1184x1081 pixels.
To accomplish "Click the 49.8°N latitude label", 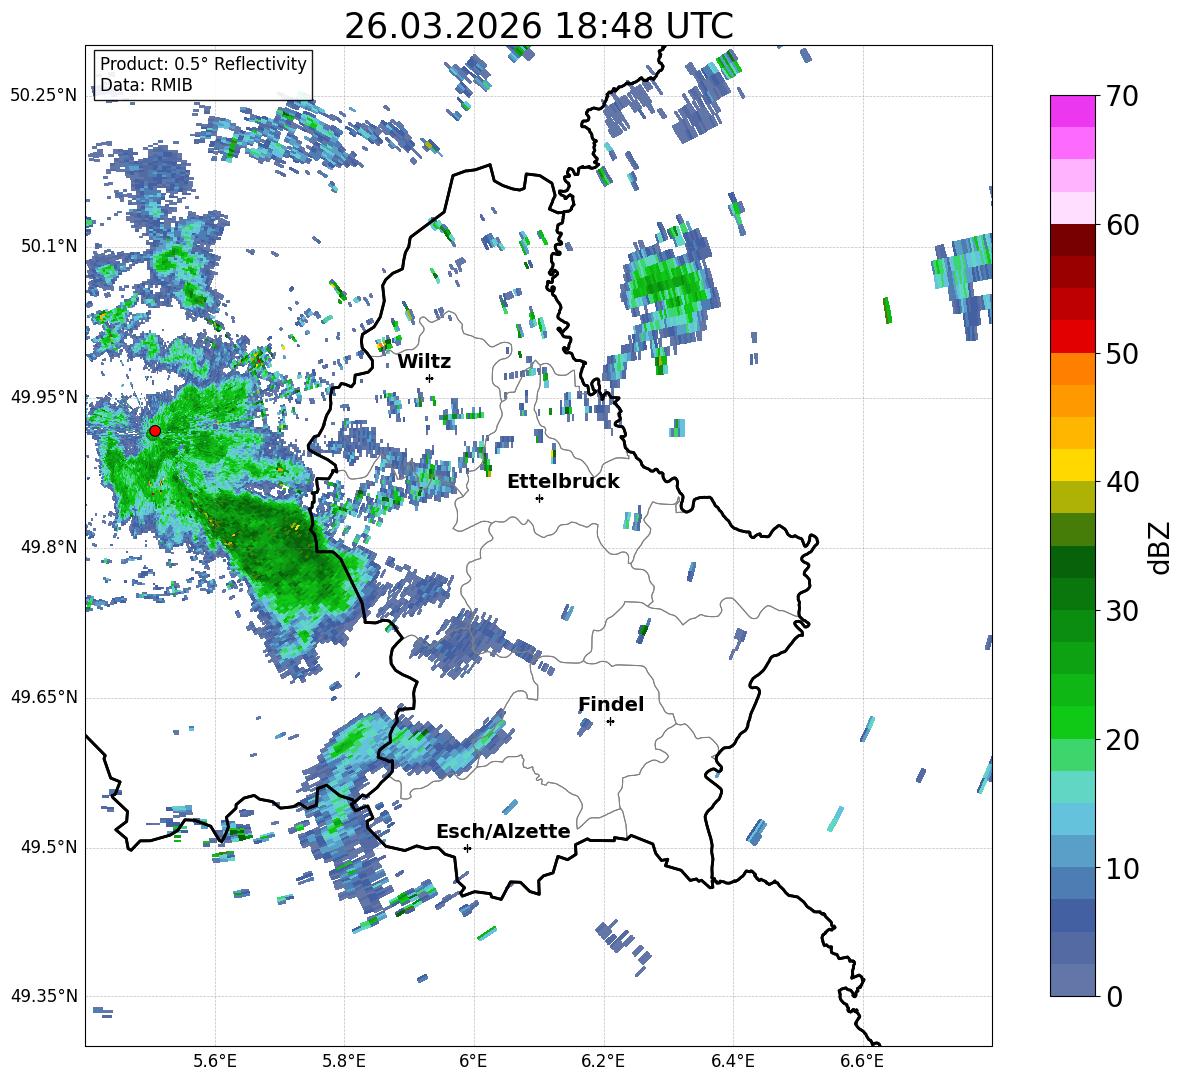I will 49,547.
